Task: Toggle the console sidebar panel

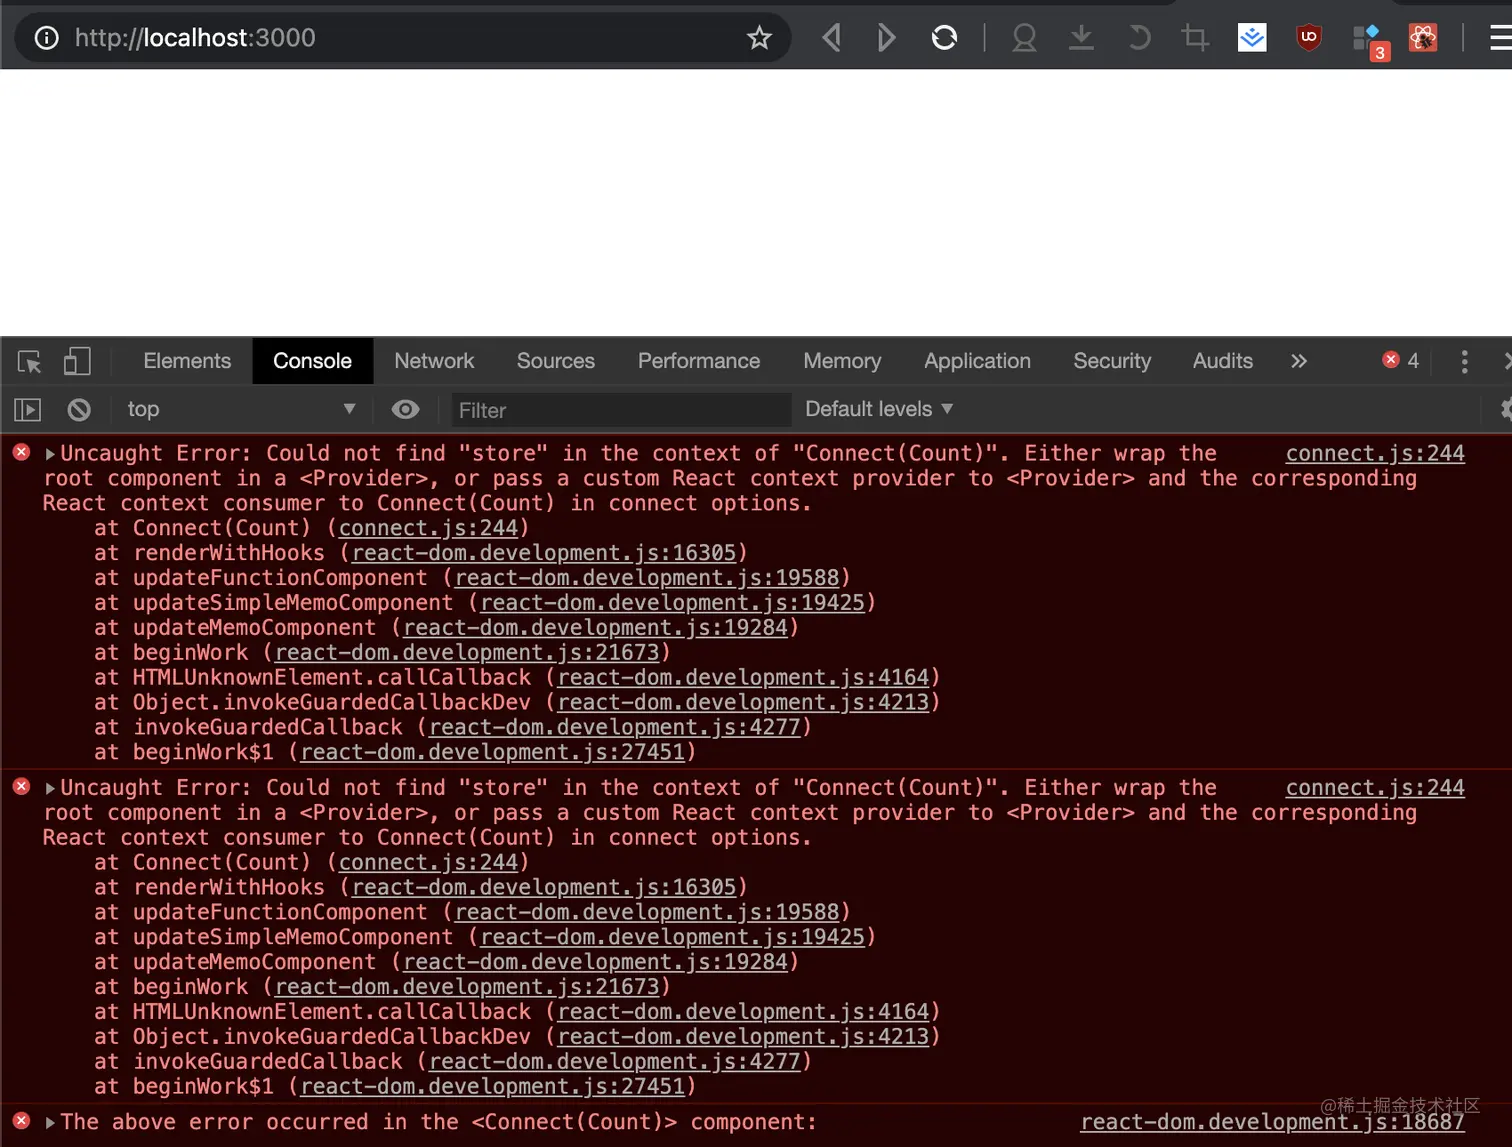Action: [28, 410]
